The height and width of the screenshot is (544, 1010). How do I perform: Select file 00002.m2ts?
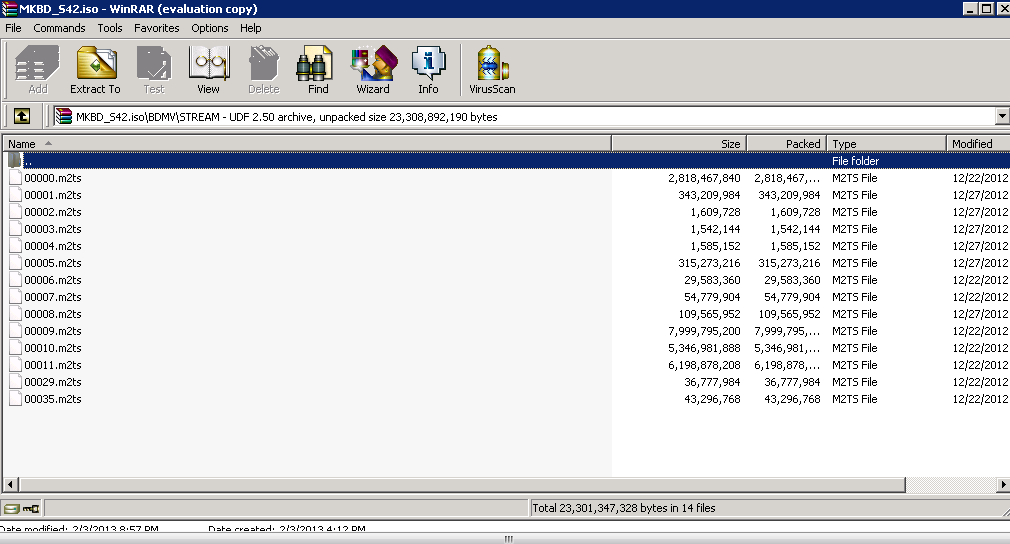tap(53, 212)
